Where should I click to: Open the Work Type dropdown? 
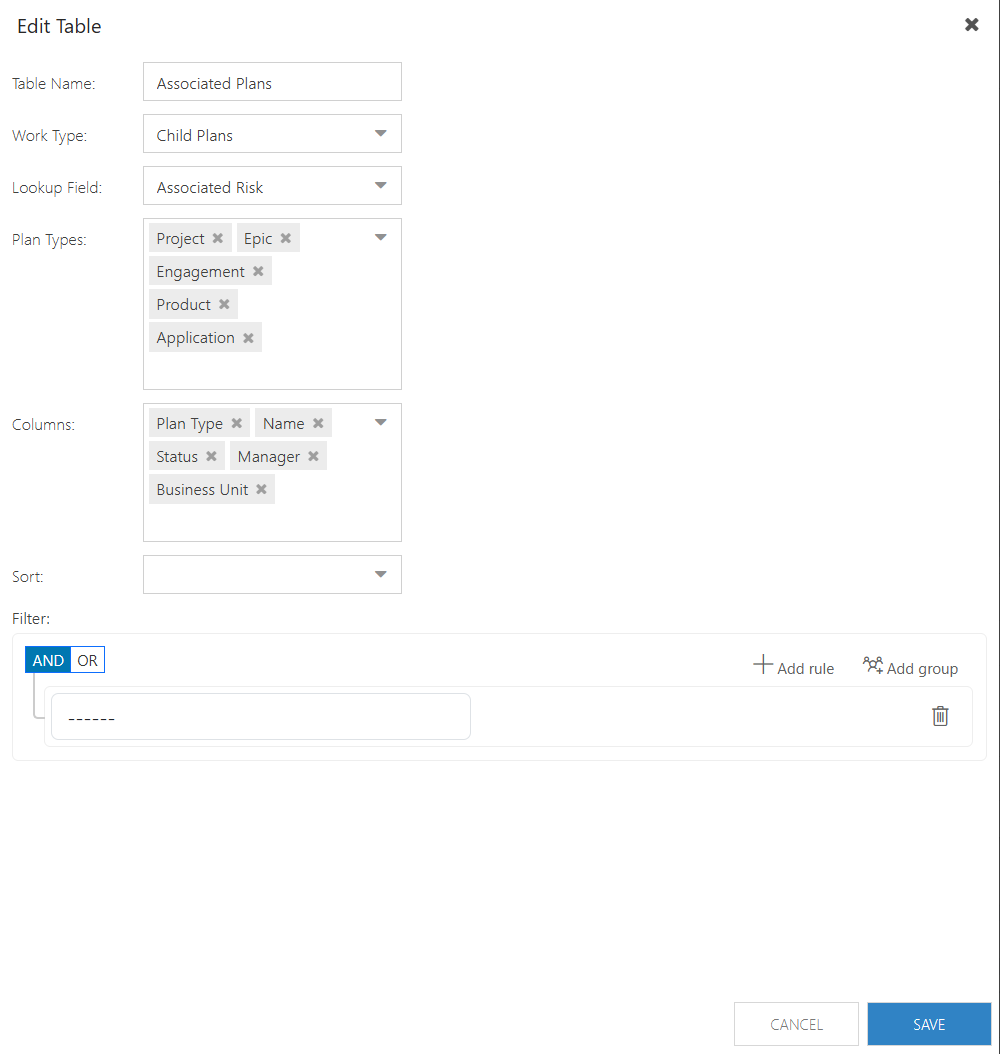tap(272, 134)
